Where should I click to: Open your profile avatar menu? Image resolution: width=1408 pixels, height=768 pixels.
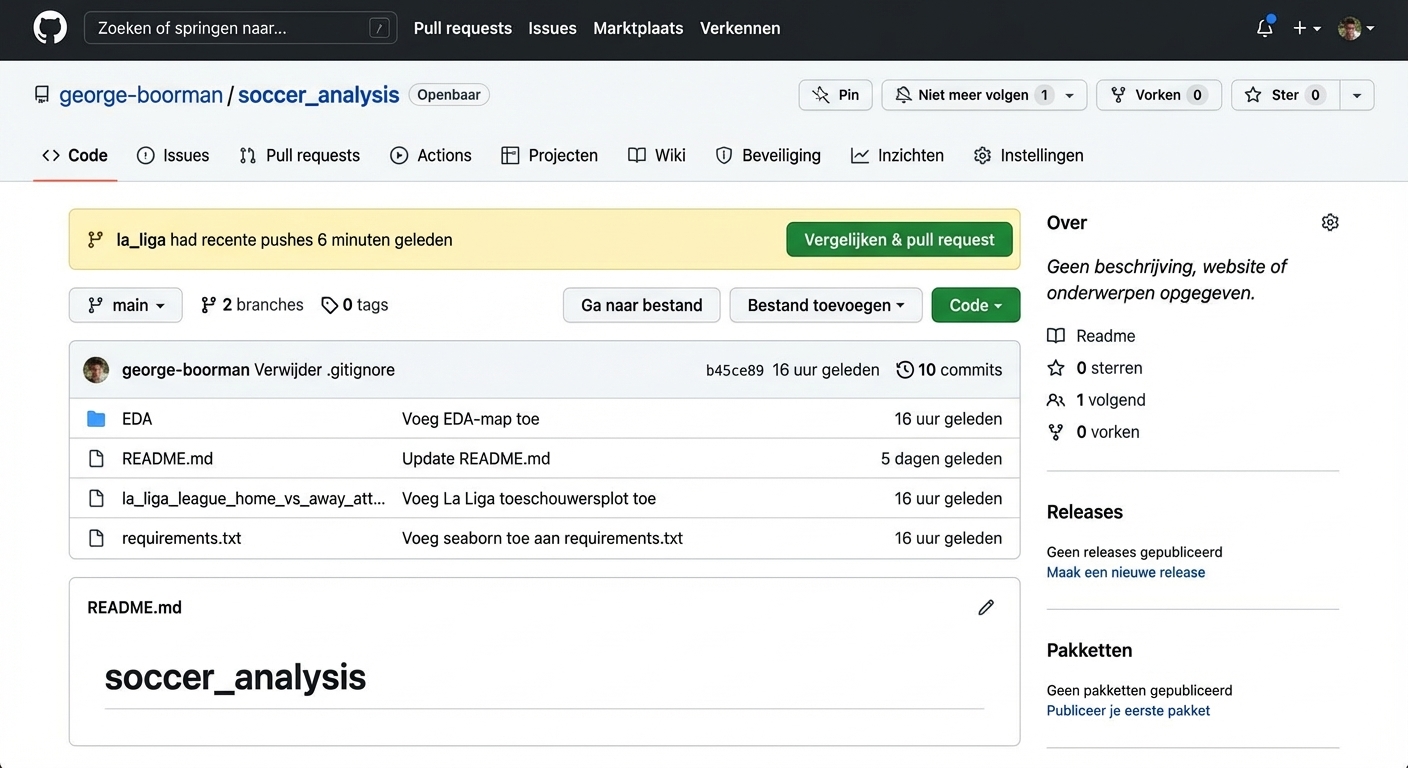(1349, 29)
